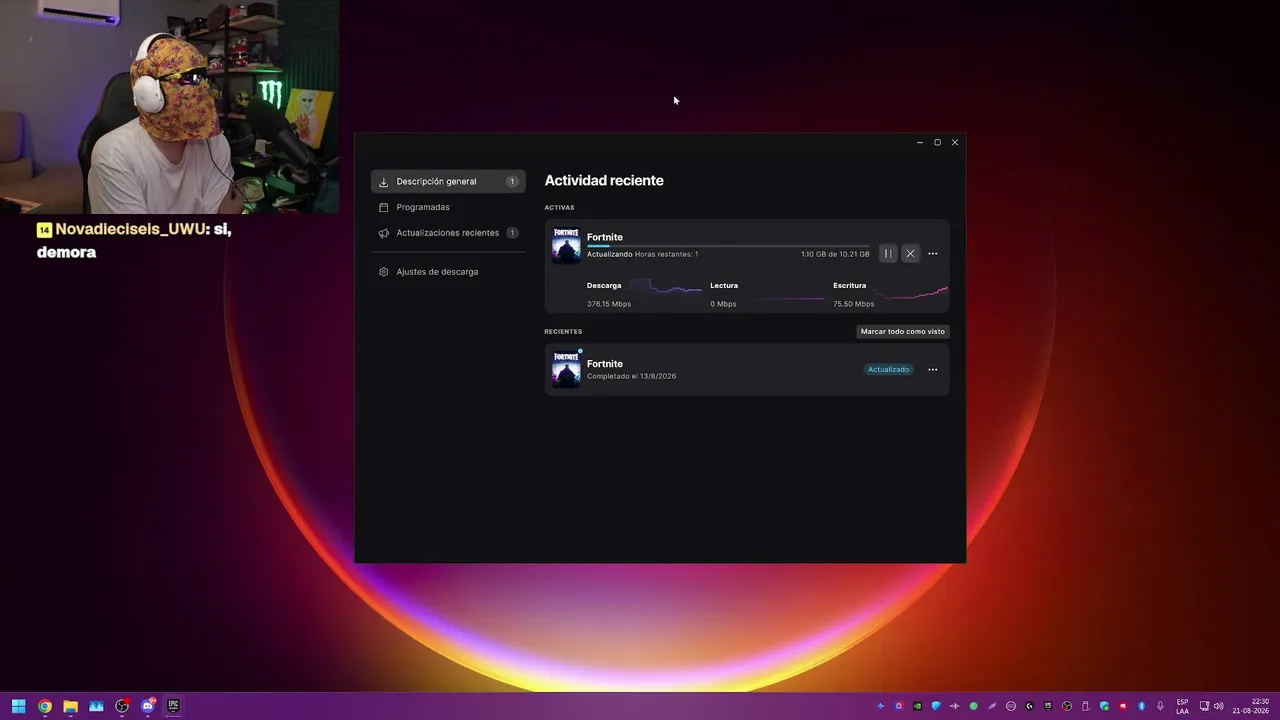Click the microphone tray icon
This screenshot has width=1280, height=720.
pos(1160,706)
